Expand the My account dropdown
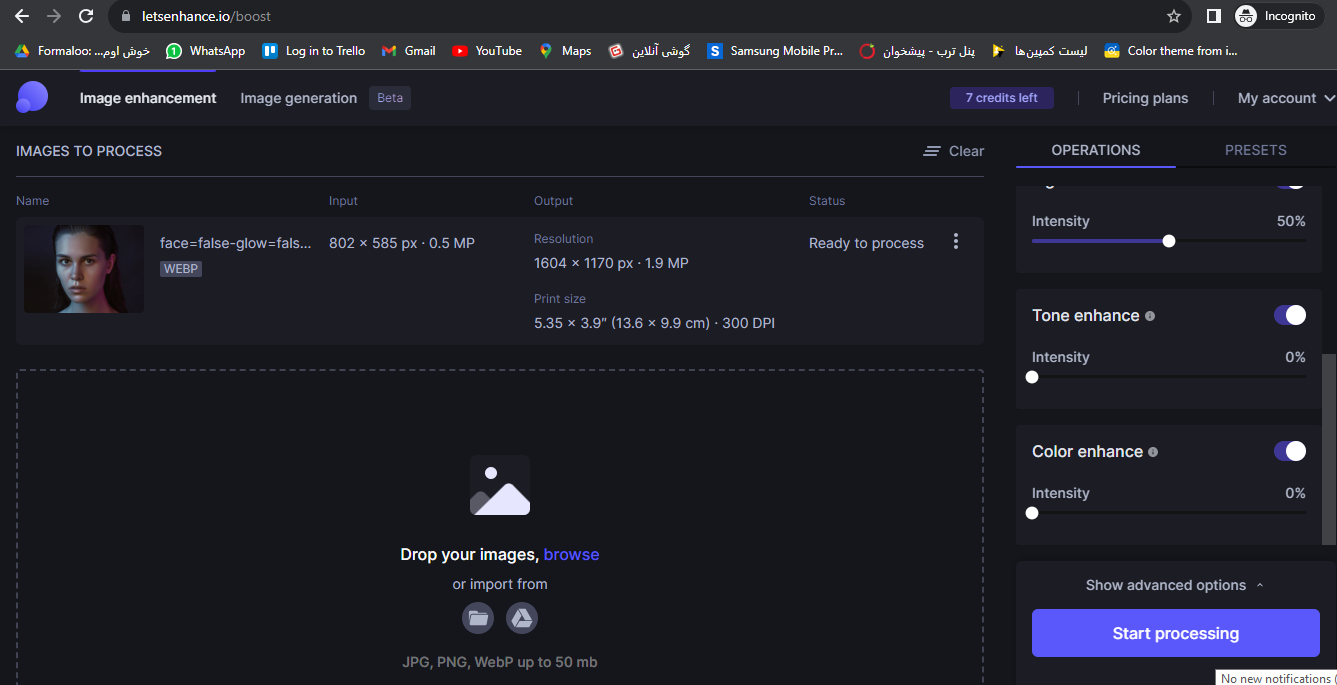 (1286, 98)
